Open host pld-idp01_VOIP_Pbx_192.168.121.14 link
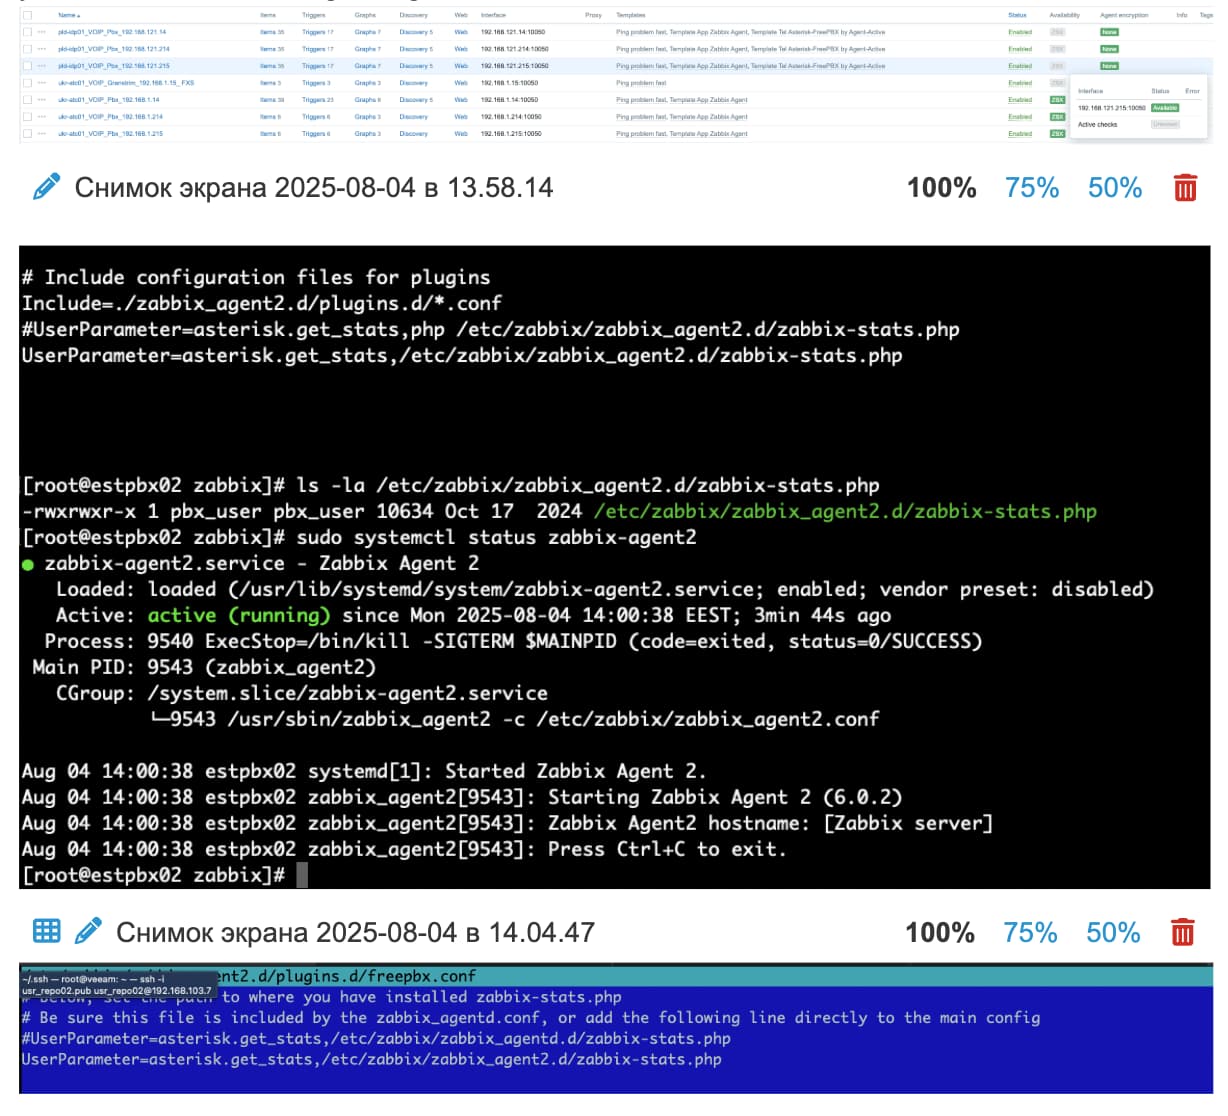1228x1116 pixels. (112, 32)
